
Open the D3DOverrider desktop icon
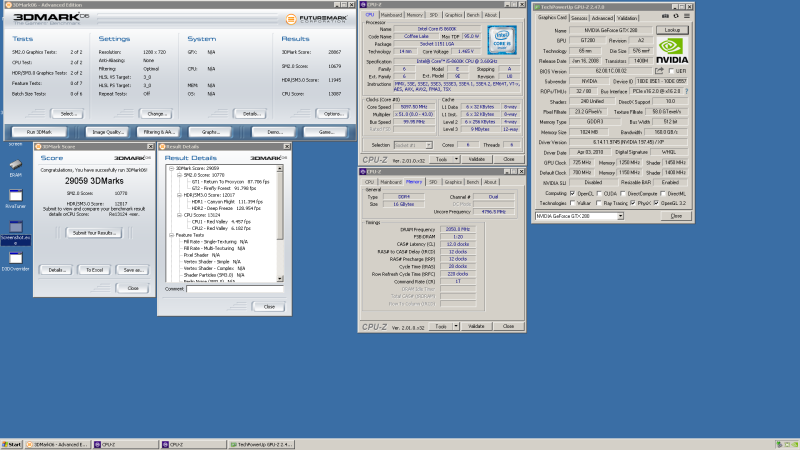coord(15,258)
